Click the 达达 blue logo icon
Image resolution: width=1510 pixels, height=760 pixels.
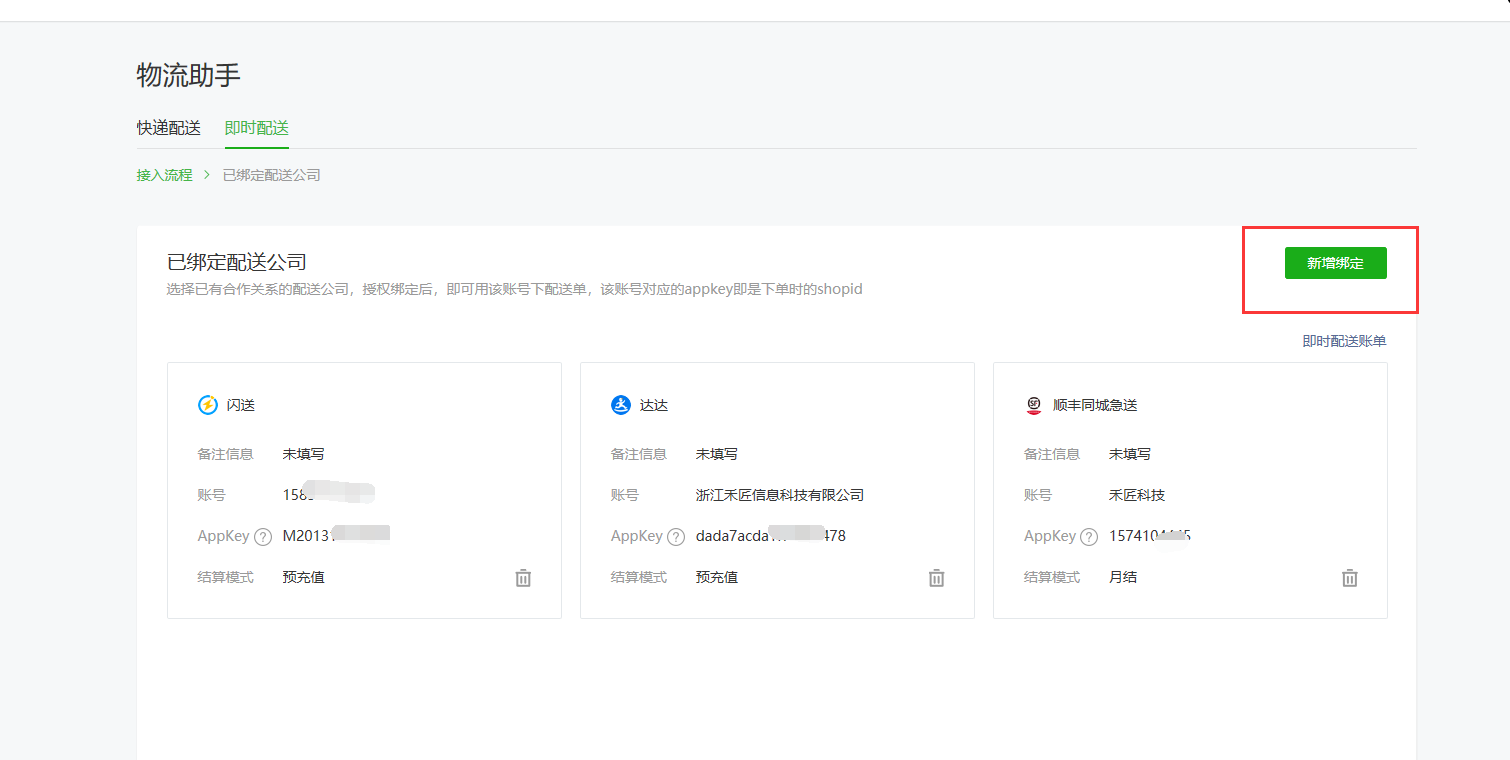621,405
